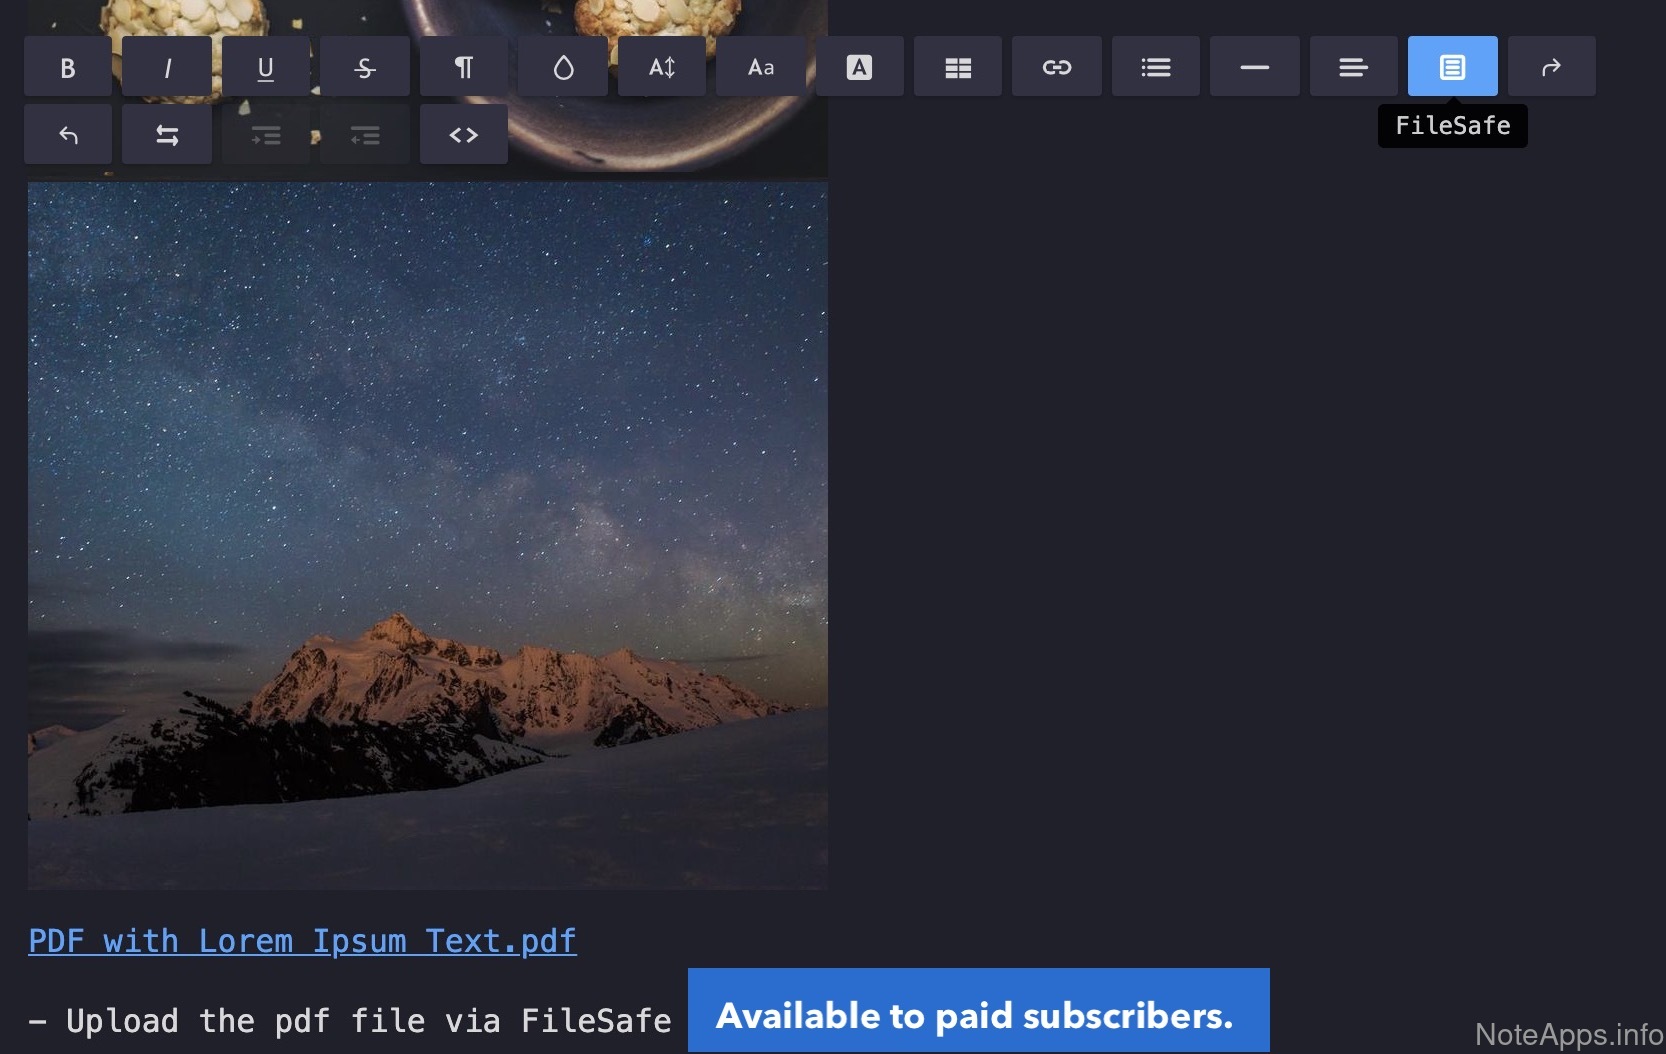Undo the last edit
This screenshot has width=1666, height=1054.
point(68,135)
